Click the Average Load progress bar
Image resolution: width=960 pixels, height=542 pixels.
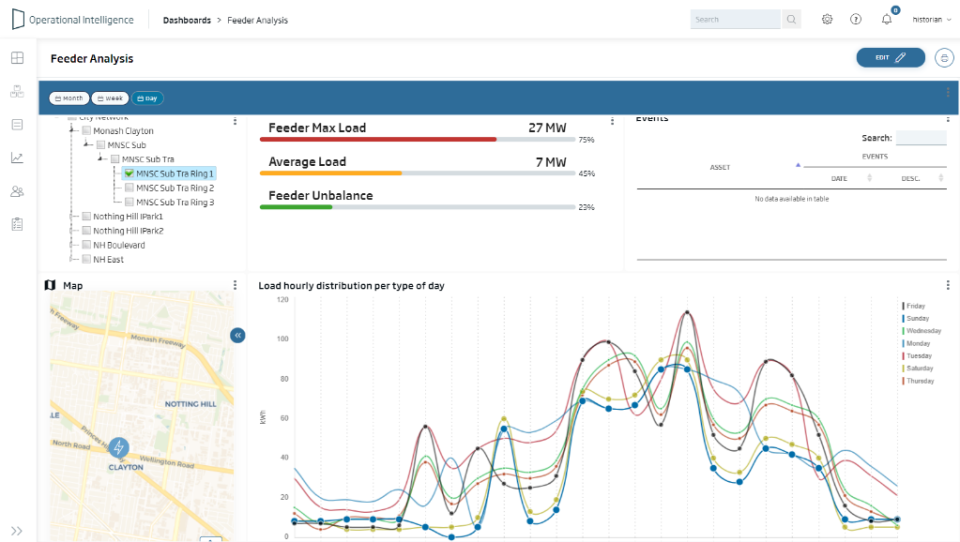point(417,173)
